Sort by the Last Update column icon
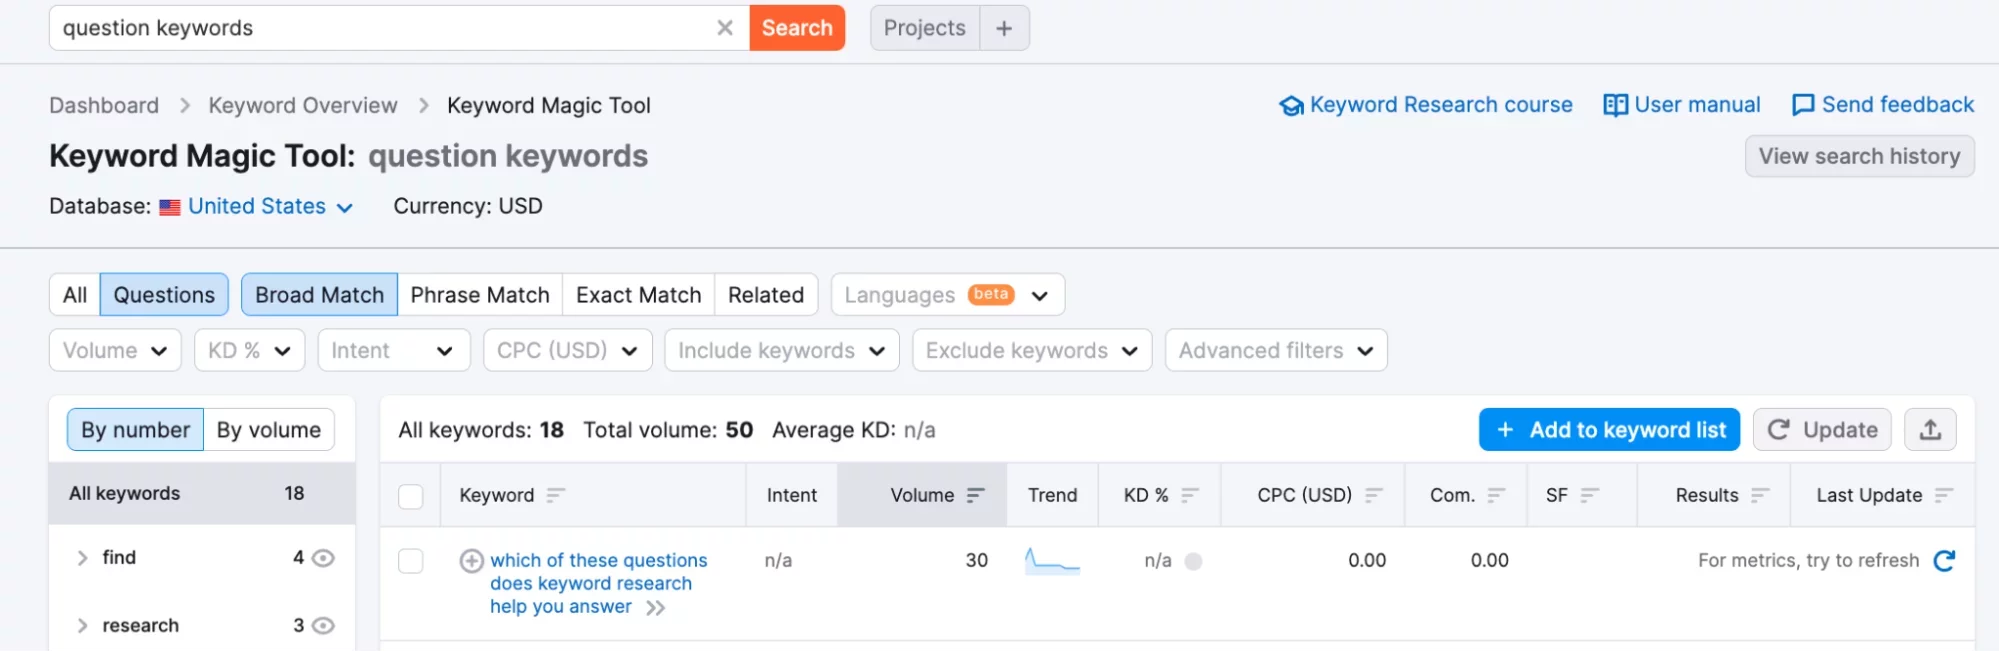The width and height of the screenshot is (1999, 652). 1944,495
